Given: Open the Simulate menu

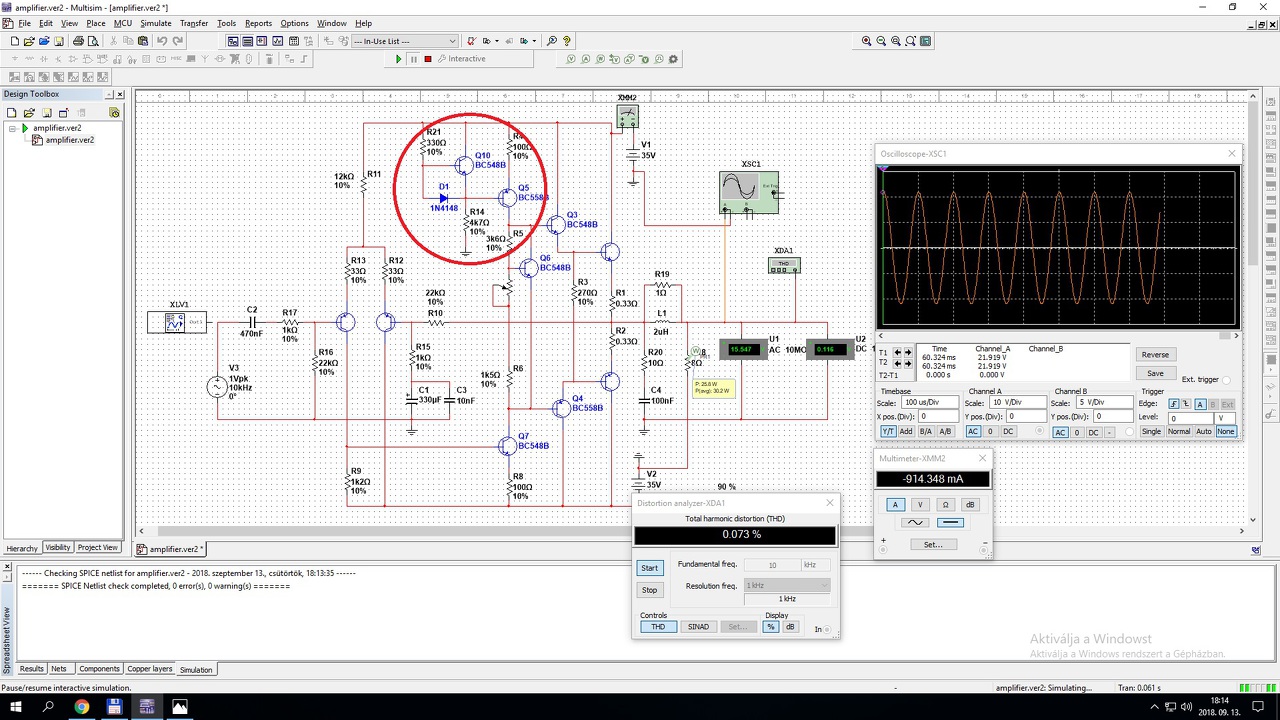Looking at the screenshot, I should click(155, 23).
